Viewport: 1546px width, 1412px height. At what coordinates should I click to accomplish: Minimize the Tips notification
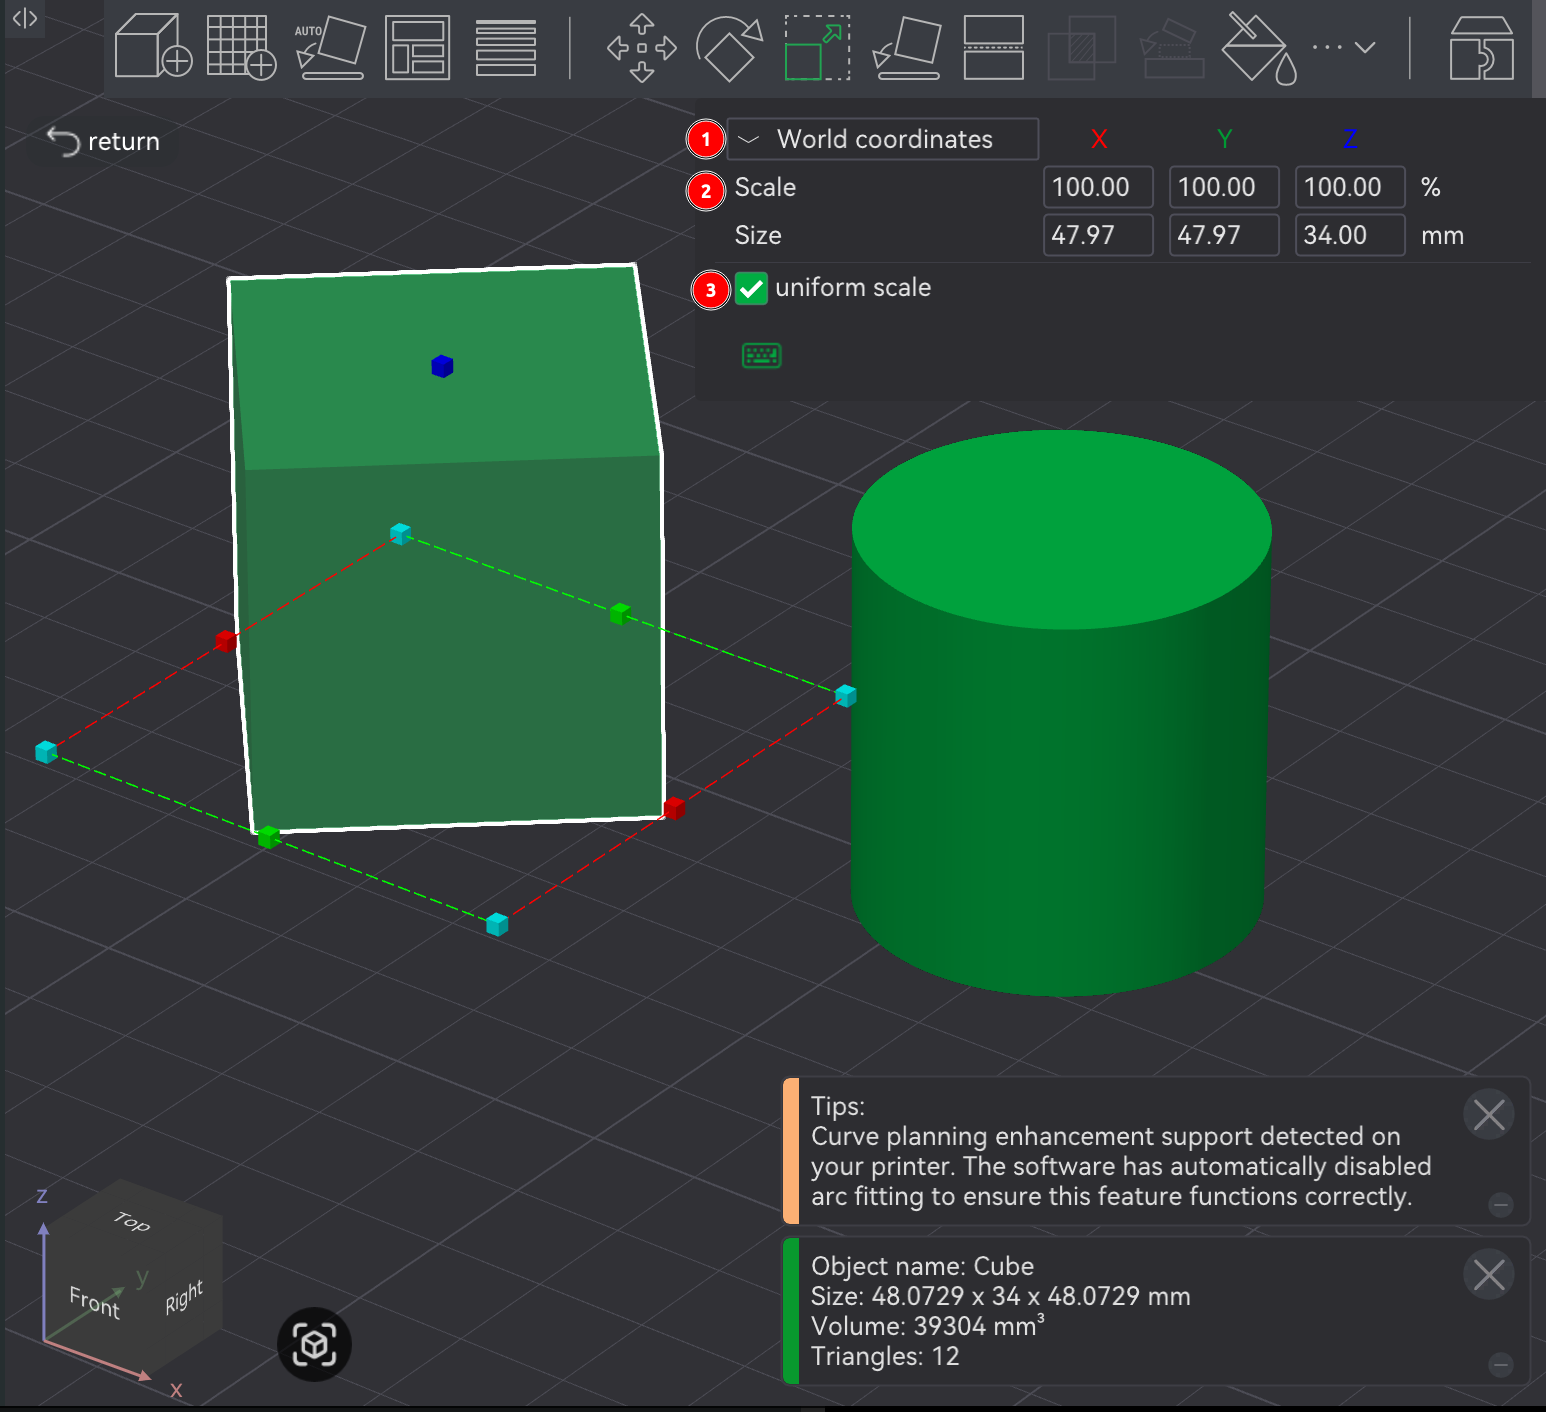pos(1500,1205)
